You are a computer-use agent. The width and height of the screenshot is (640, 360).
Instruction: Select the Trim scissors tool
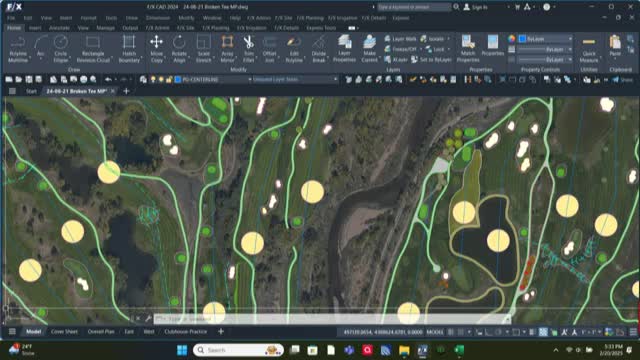tap(248, 42)
